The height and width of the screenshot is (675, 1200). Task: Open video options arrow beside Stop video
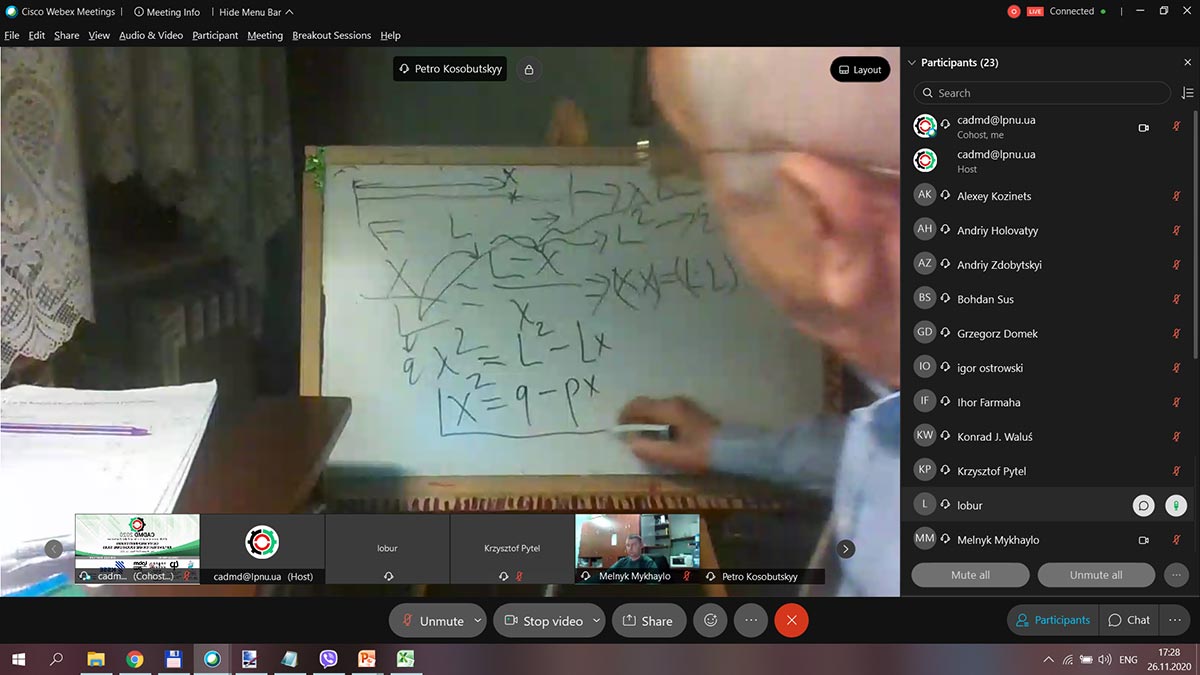point(596,620)
